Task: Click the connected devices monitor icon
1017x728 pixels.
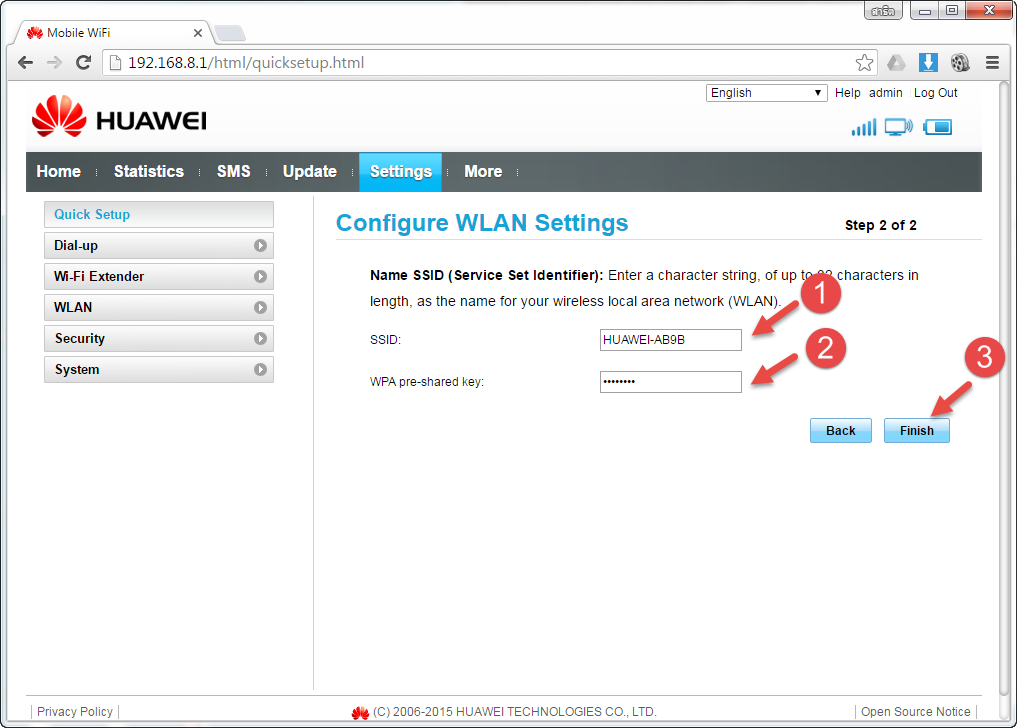Action: click(x=898, y=127)
